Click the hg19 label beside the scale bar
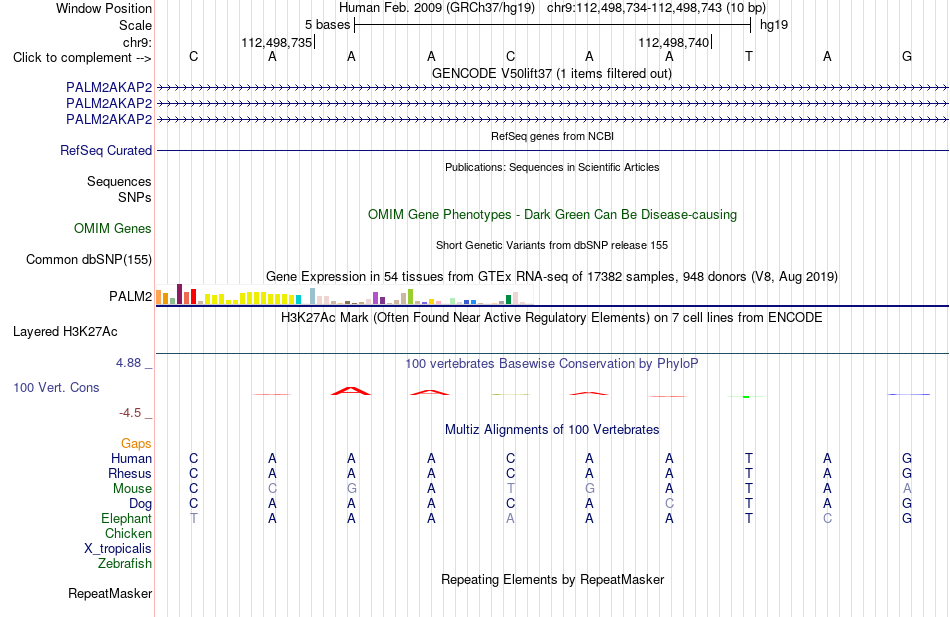This screenshot has width=950, height=617. 774,25
